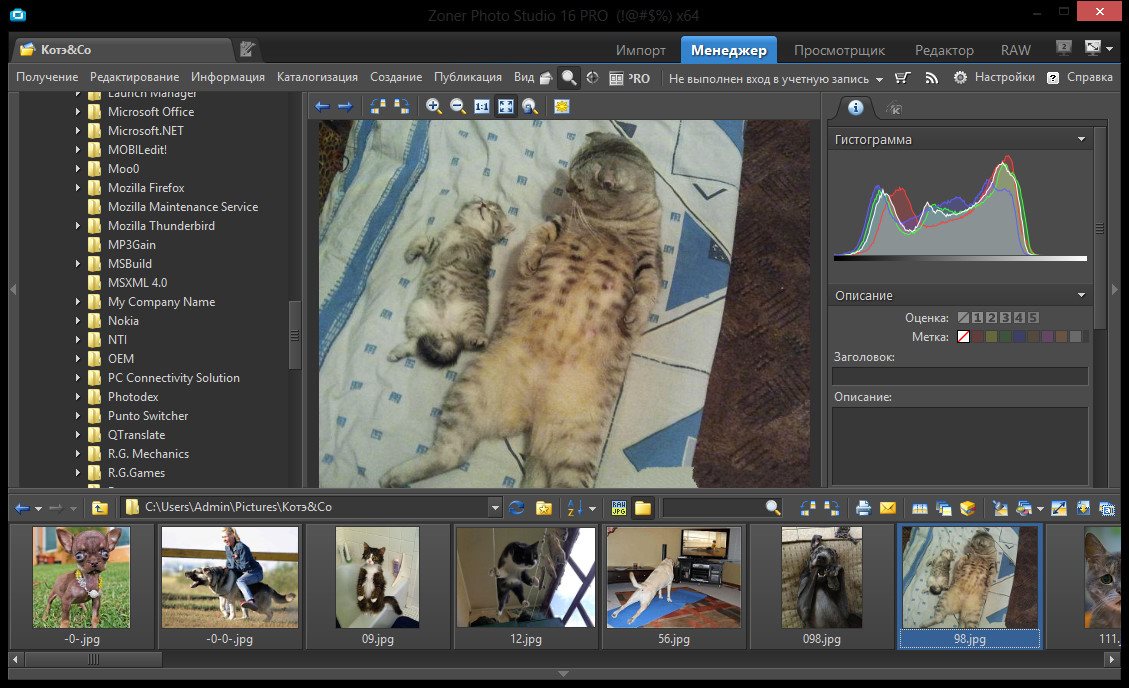The height and width of the screenshot is (688, 1129).
Task: Clear rating with the slashed box
Action: point(964,318)
